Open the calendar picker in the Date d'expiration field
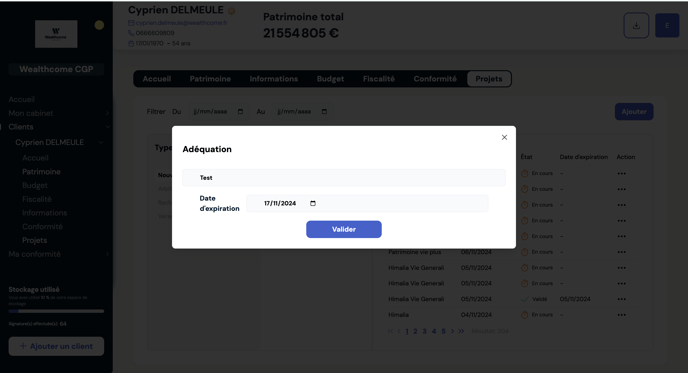The width and height of the screenshot is (688, 373). [x=313, y=203]
